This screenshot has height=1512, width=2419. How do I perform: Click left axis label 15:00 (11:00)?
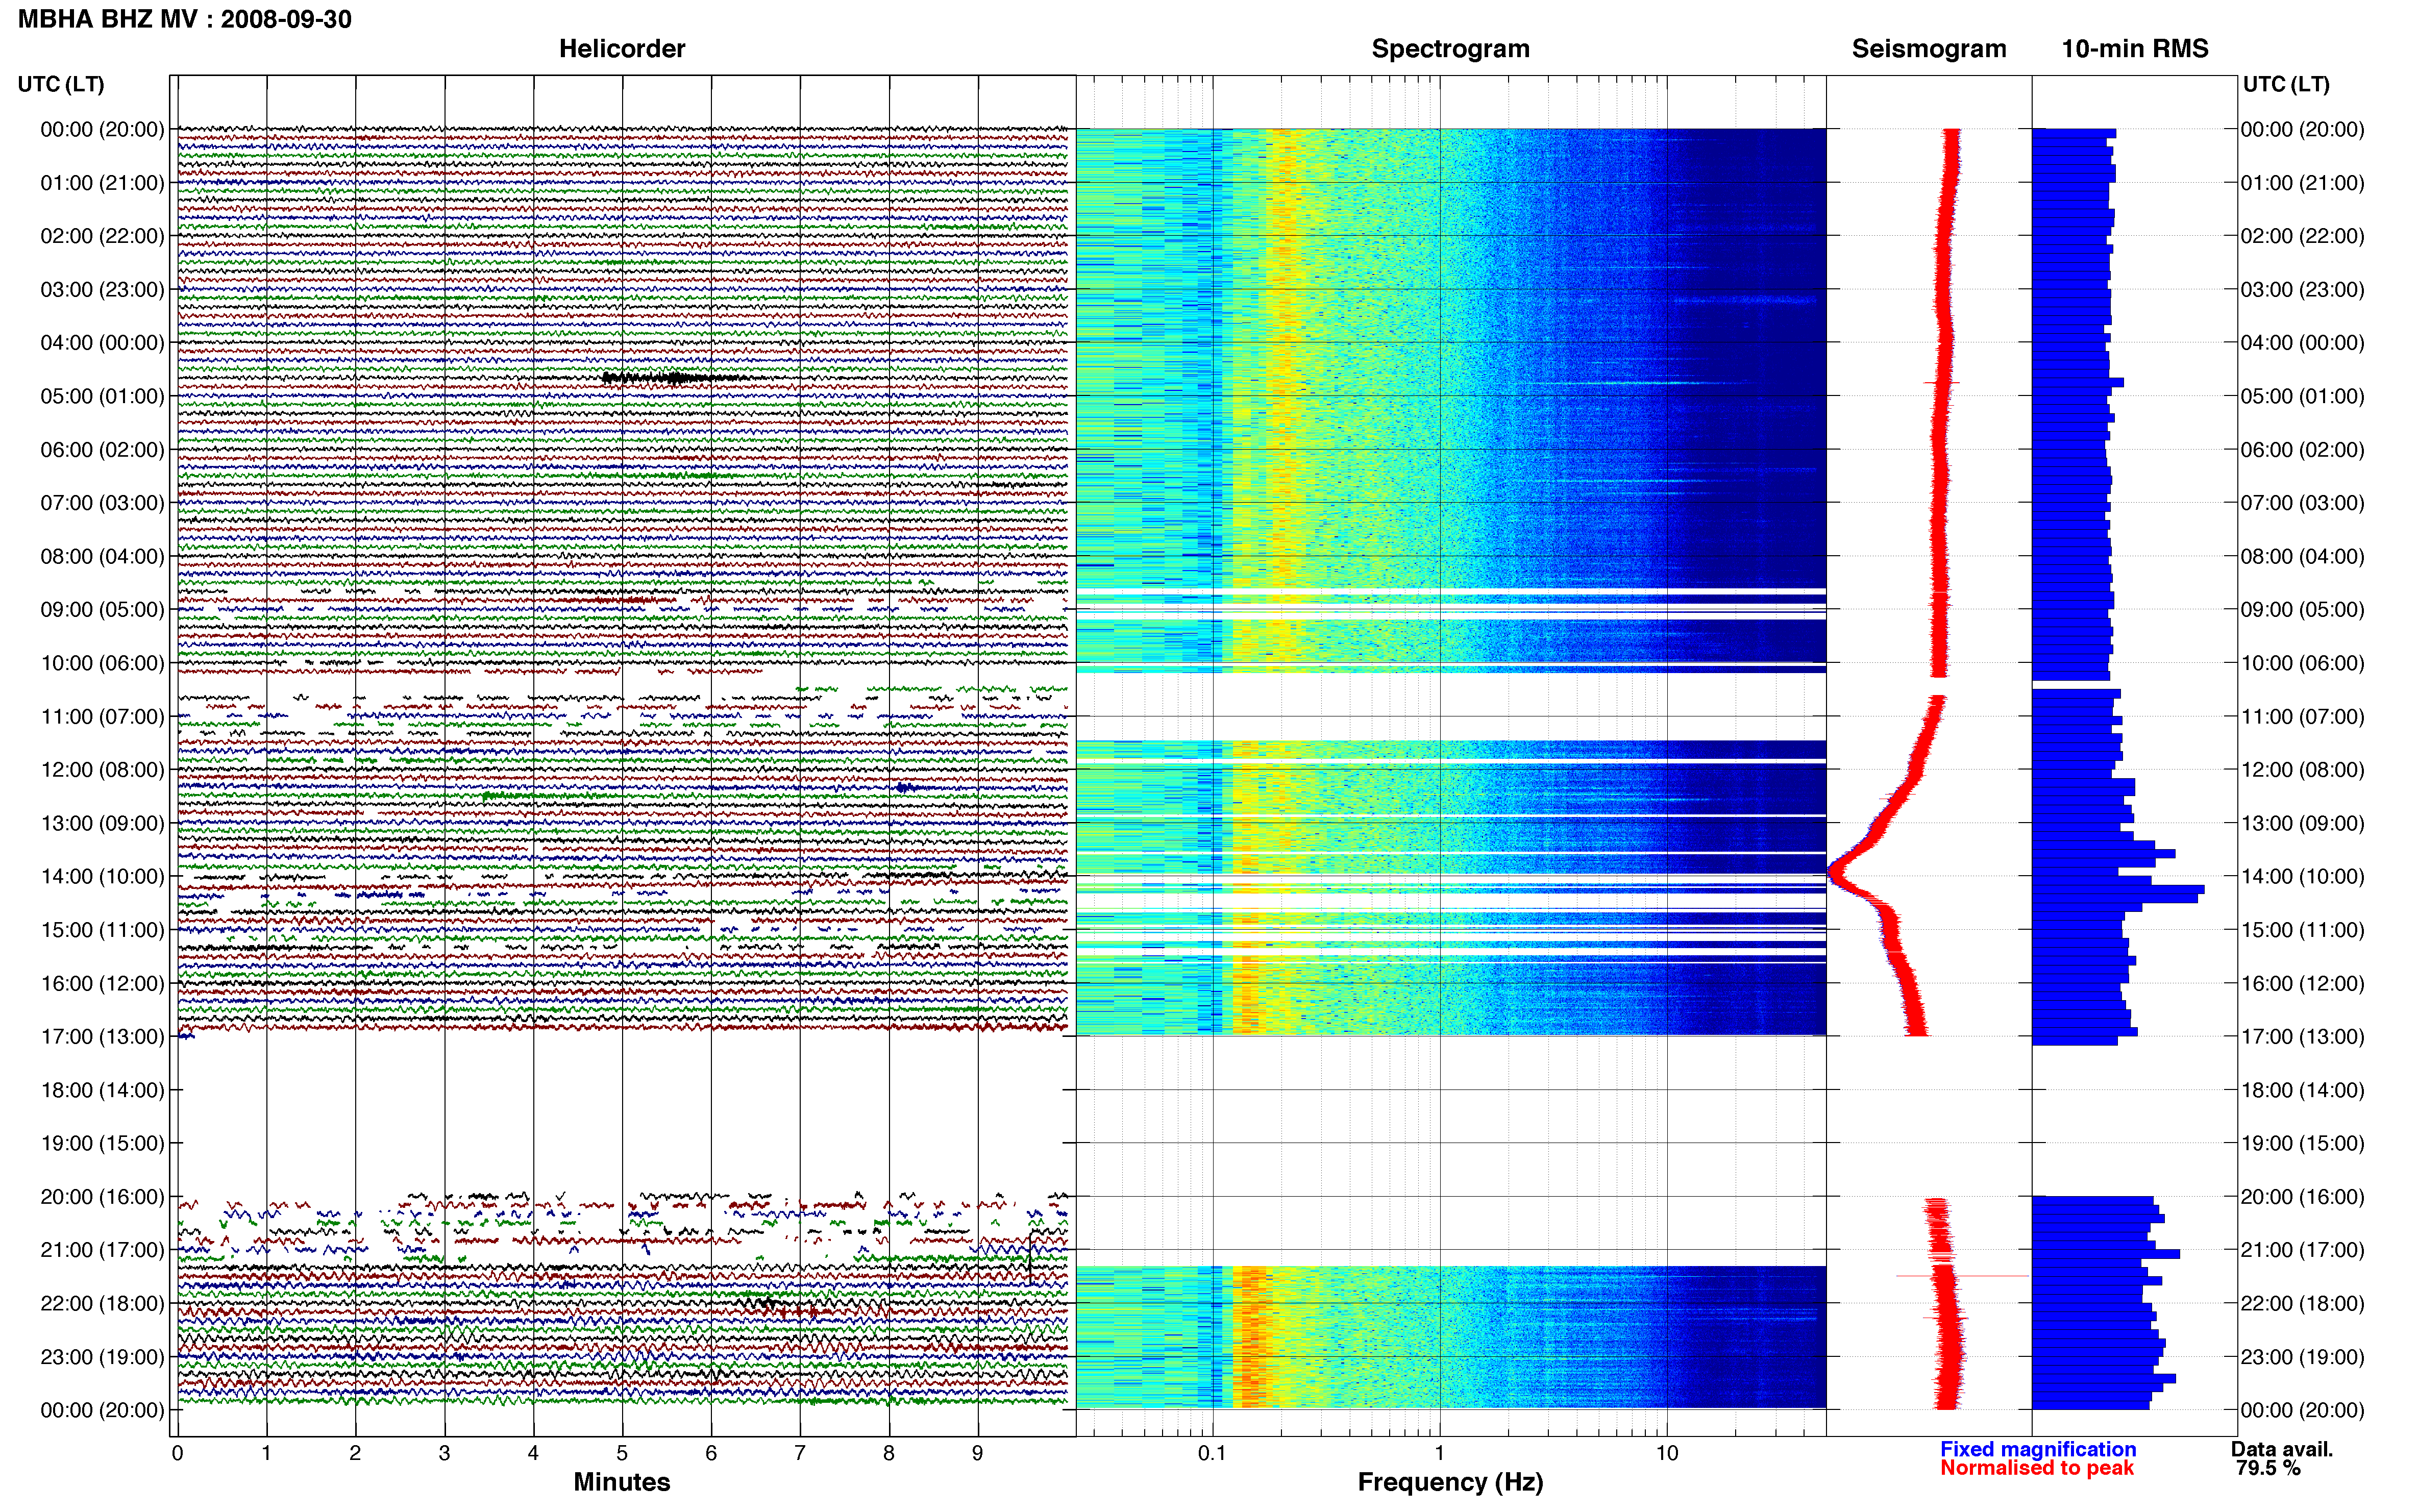coord(102,930)
